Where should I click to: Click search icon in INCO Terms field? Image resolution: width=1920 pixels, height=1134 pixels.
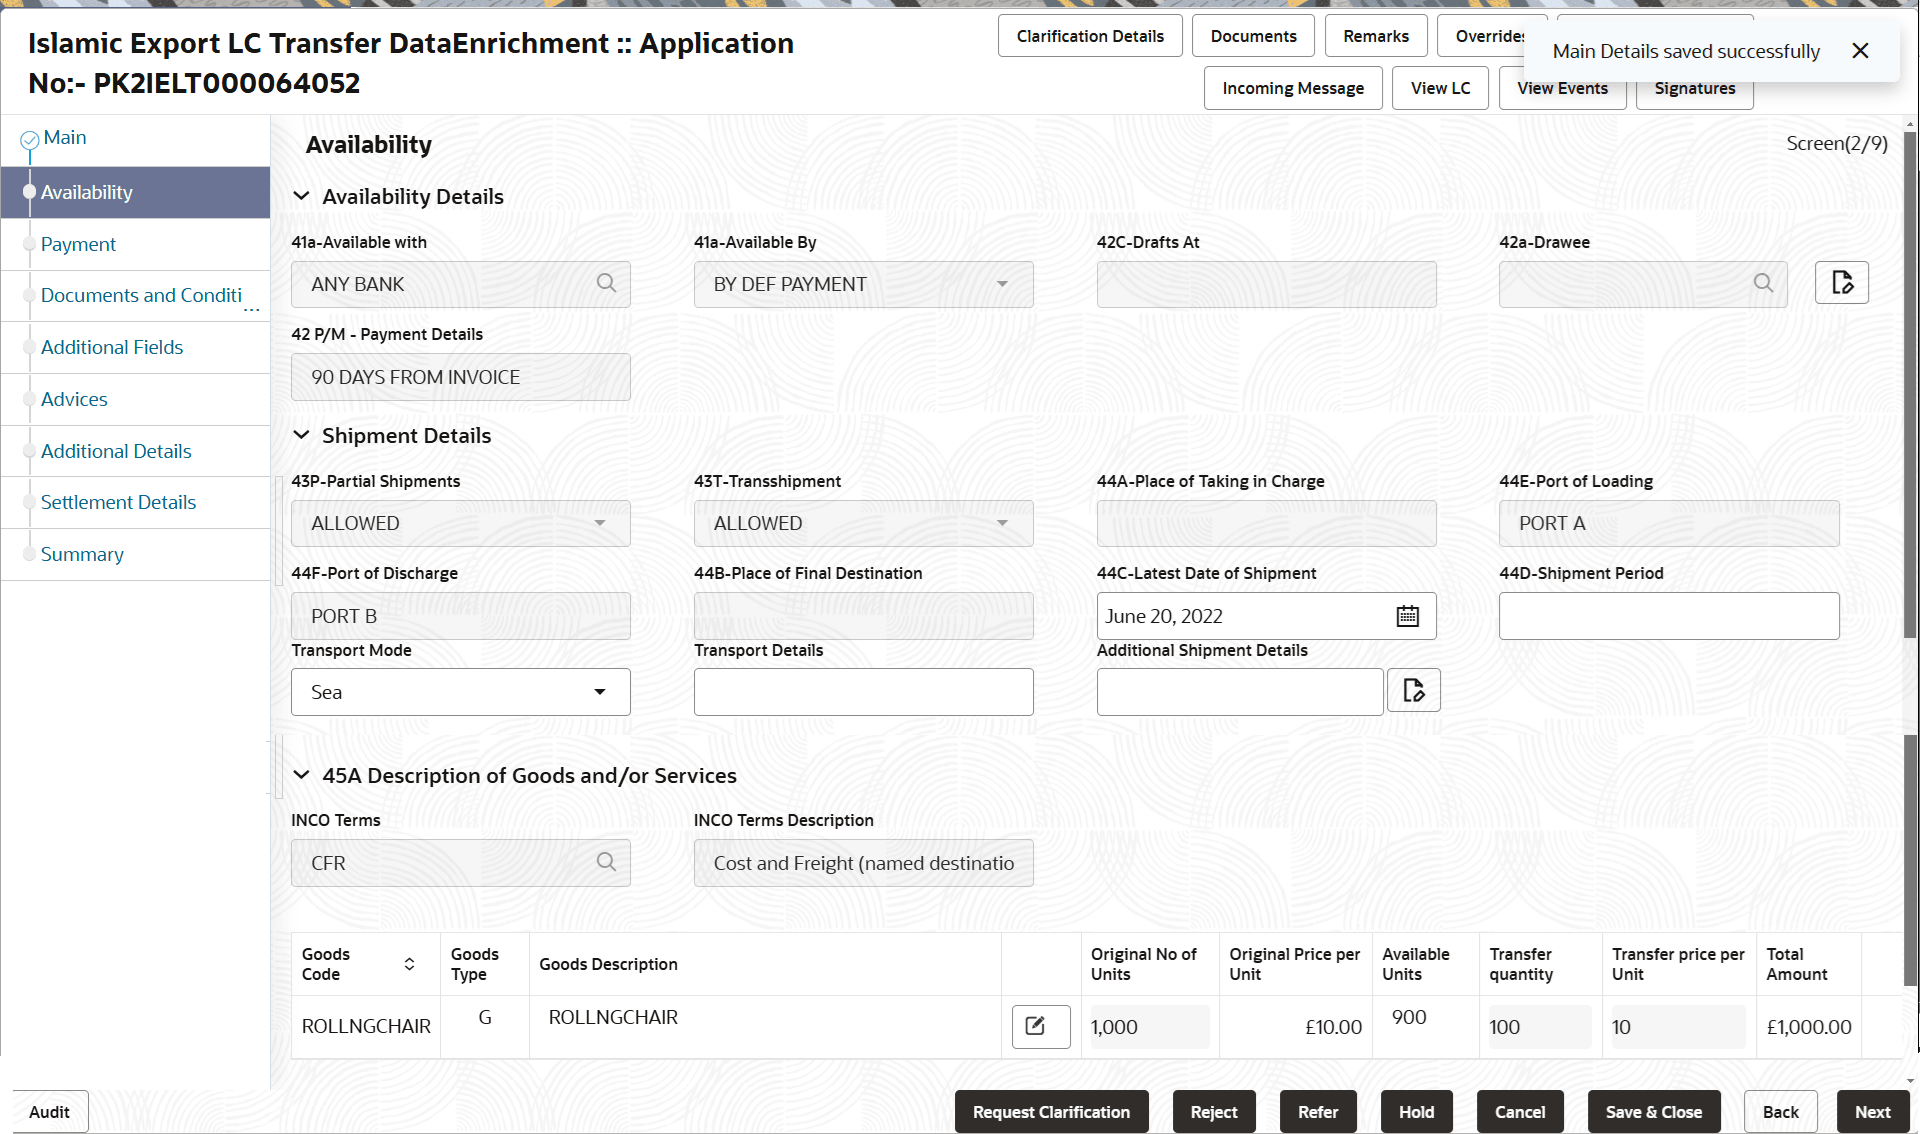[606, 862]
